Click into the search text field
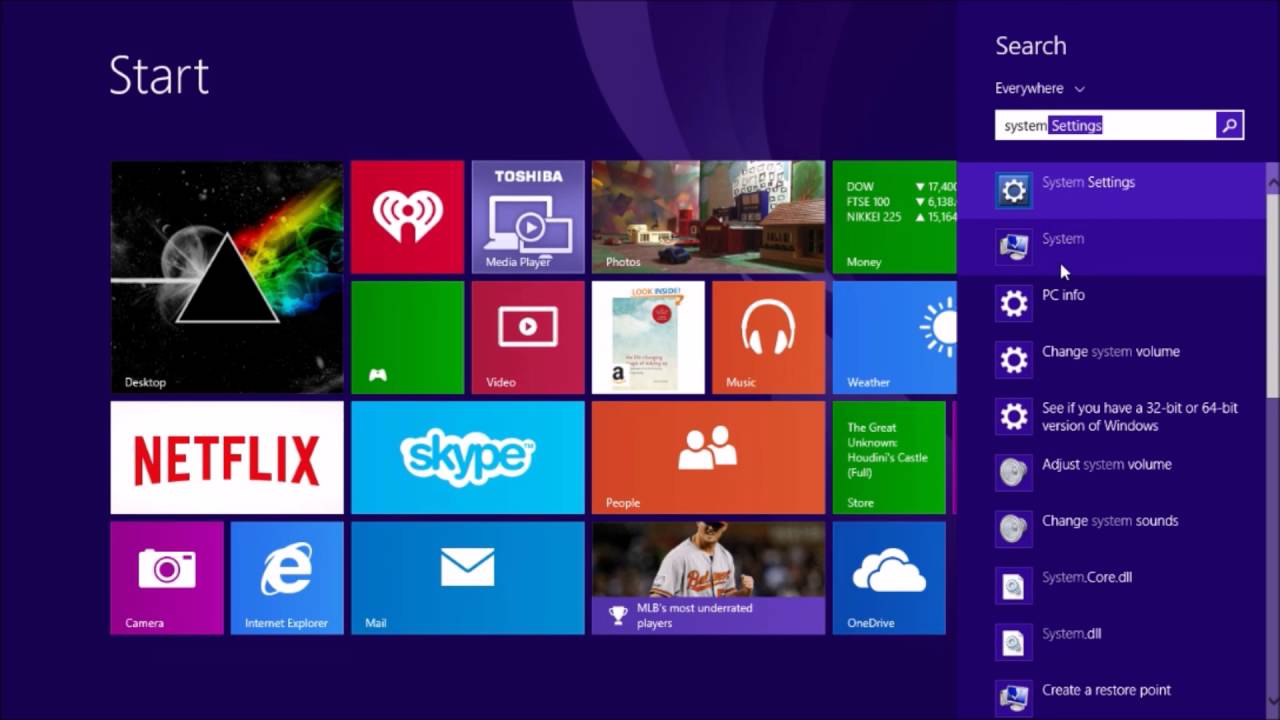This screenshot has height=720, width=1280. [1106, 125]
